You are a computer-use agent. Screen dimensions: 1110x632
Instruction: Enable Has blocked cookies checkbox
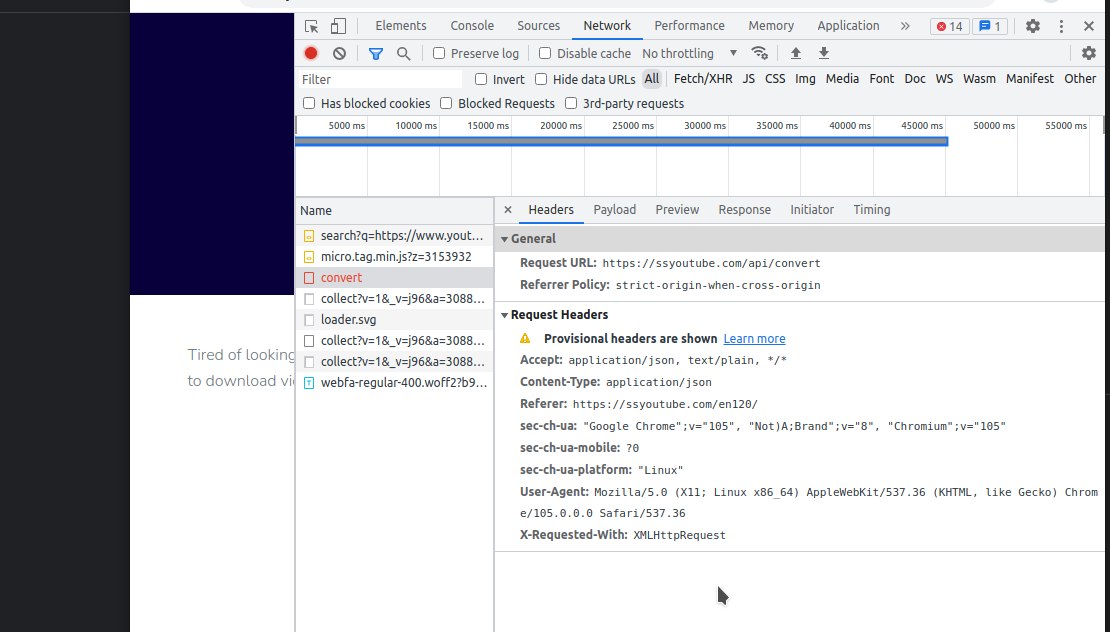point(309,103)
